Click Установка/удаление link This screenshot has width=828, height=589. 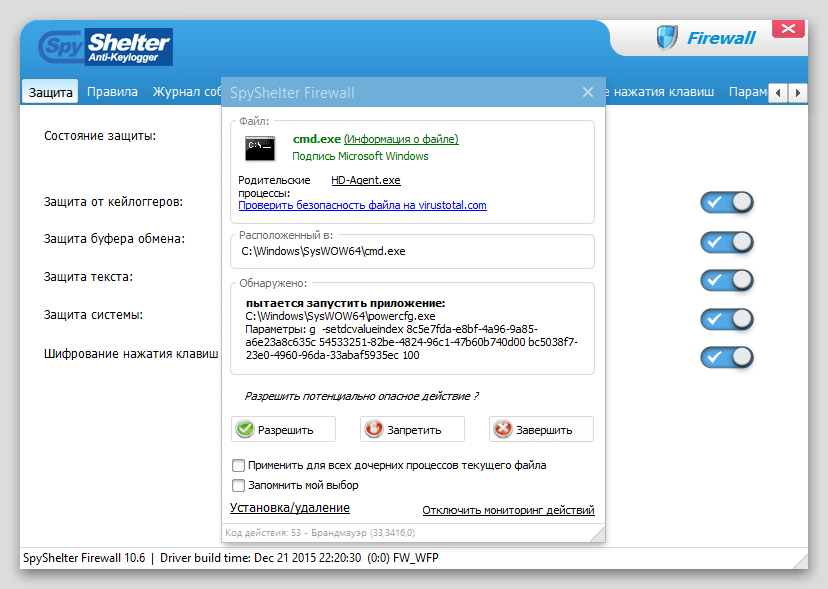click(289, 508)
